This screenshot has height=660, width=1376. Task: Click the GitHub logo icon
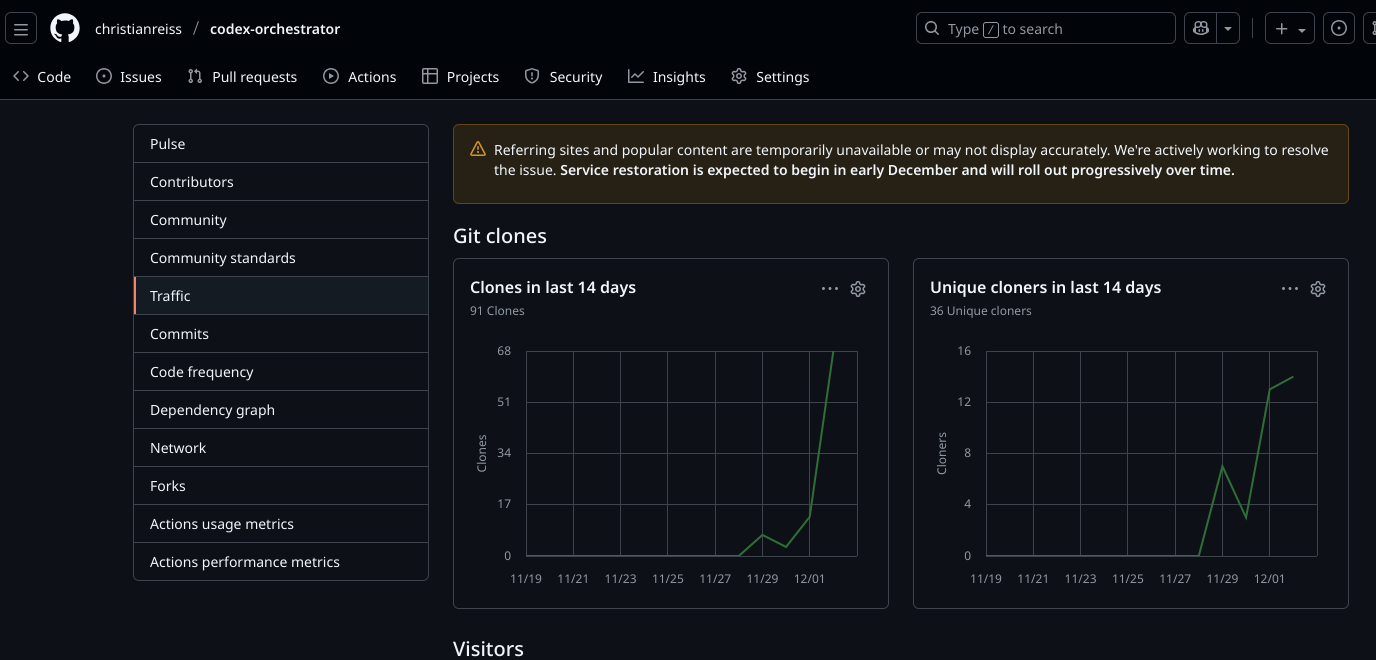coord(65,29)
